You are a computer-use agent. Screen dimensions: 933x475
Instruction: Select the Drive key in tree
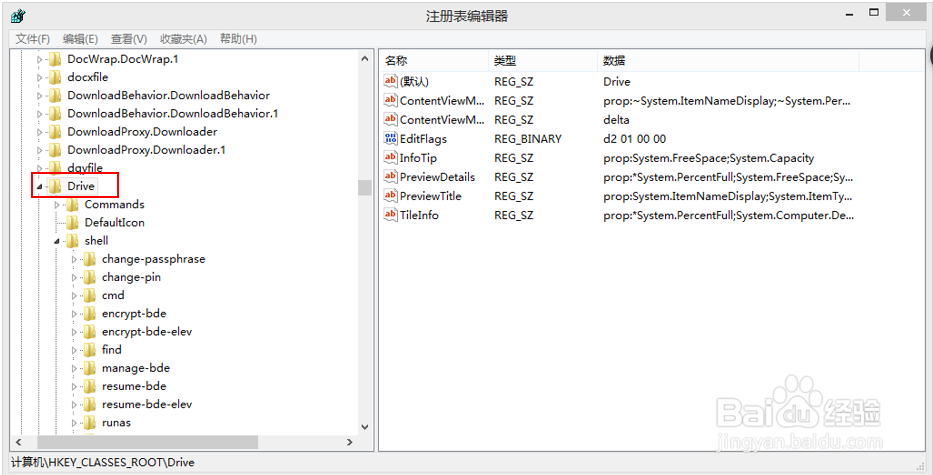[81, 186]
